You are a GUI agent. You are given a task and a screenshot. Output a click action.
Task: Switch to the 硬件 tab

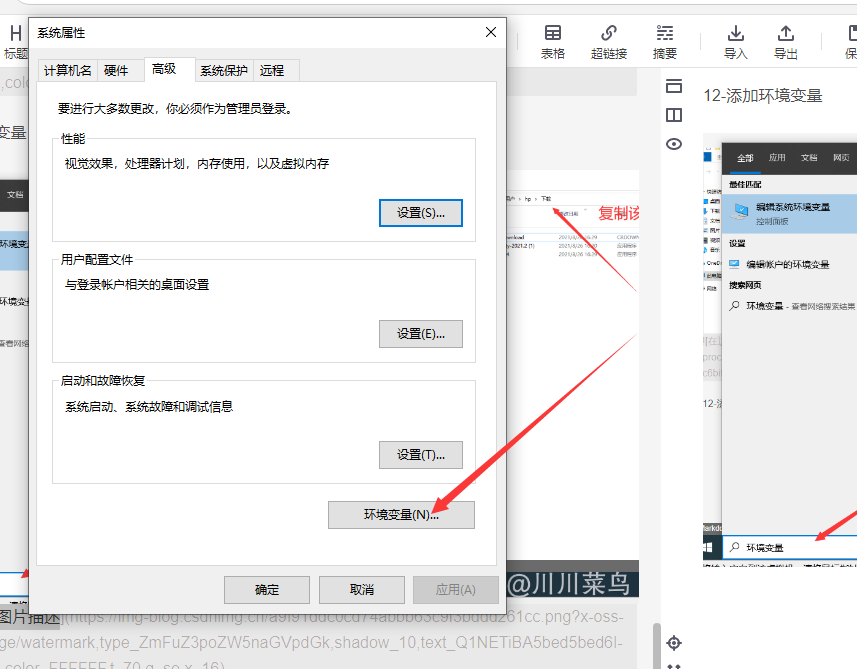[x=119, y=69]
